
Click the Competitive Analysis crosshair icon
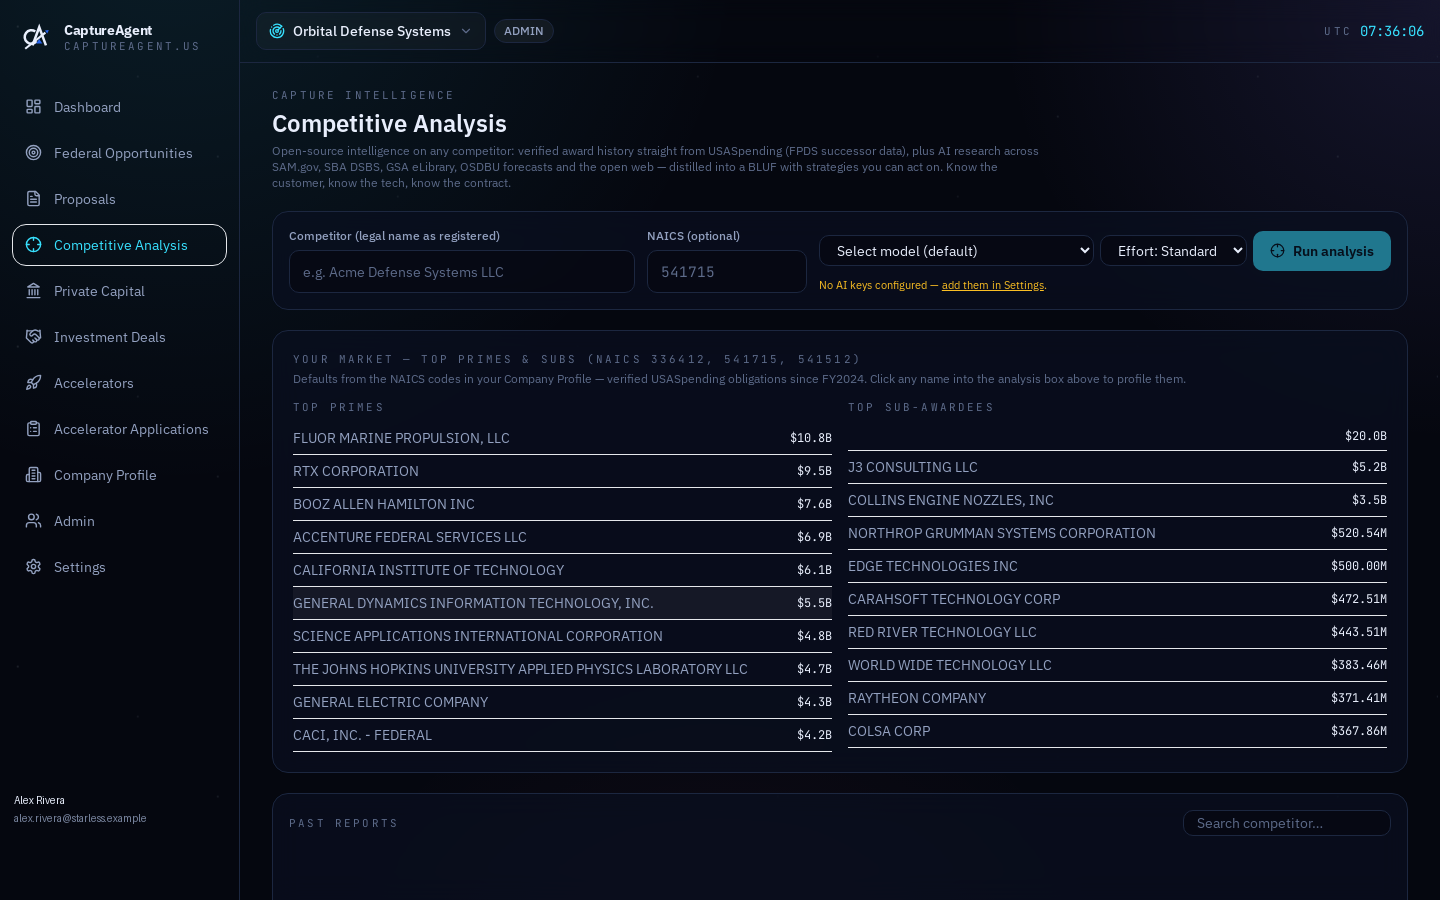coord(34,245)
